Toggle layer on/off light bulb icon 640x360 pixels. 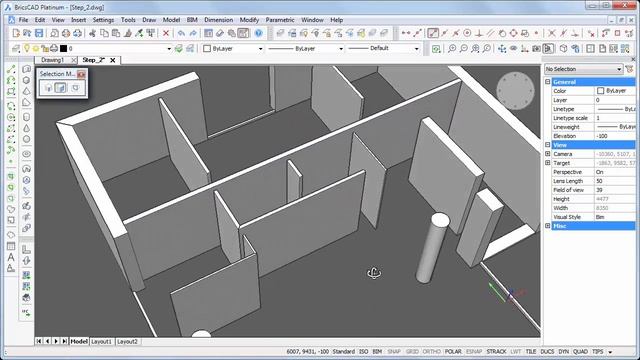coord(27,48)
